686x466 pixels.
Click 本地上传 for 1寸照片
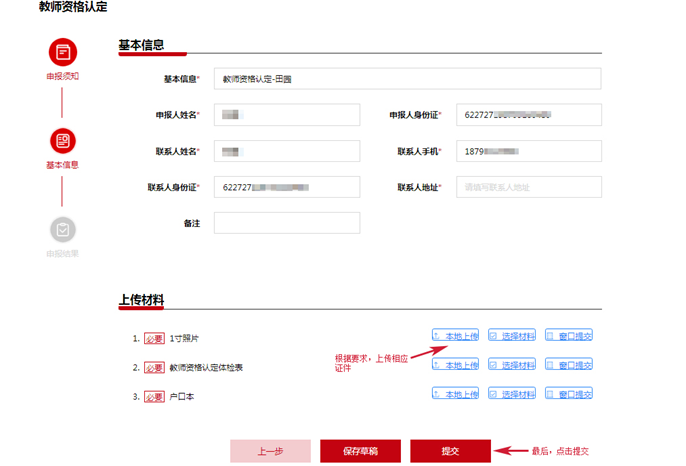[x=455, y=336]
